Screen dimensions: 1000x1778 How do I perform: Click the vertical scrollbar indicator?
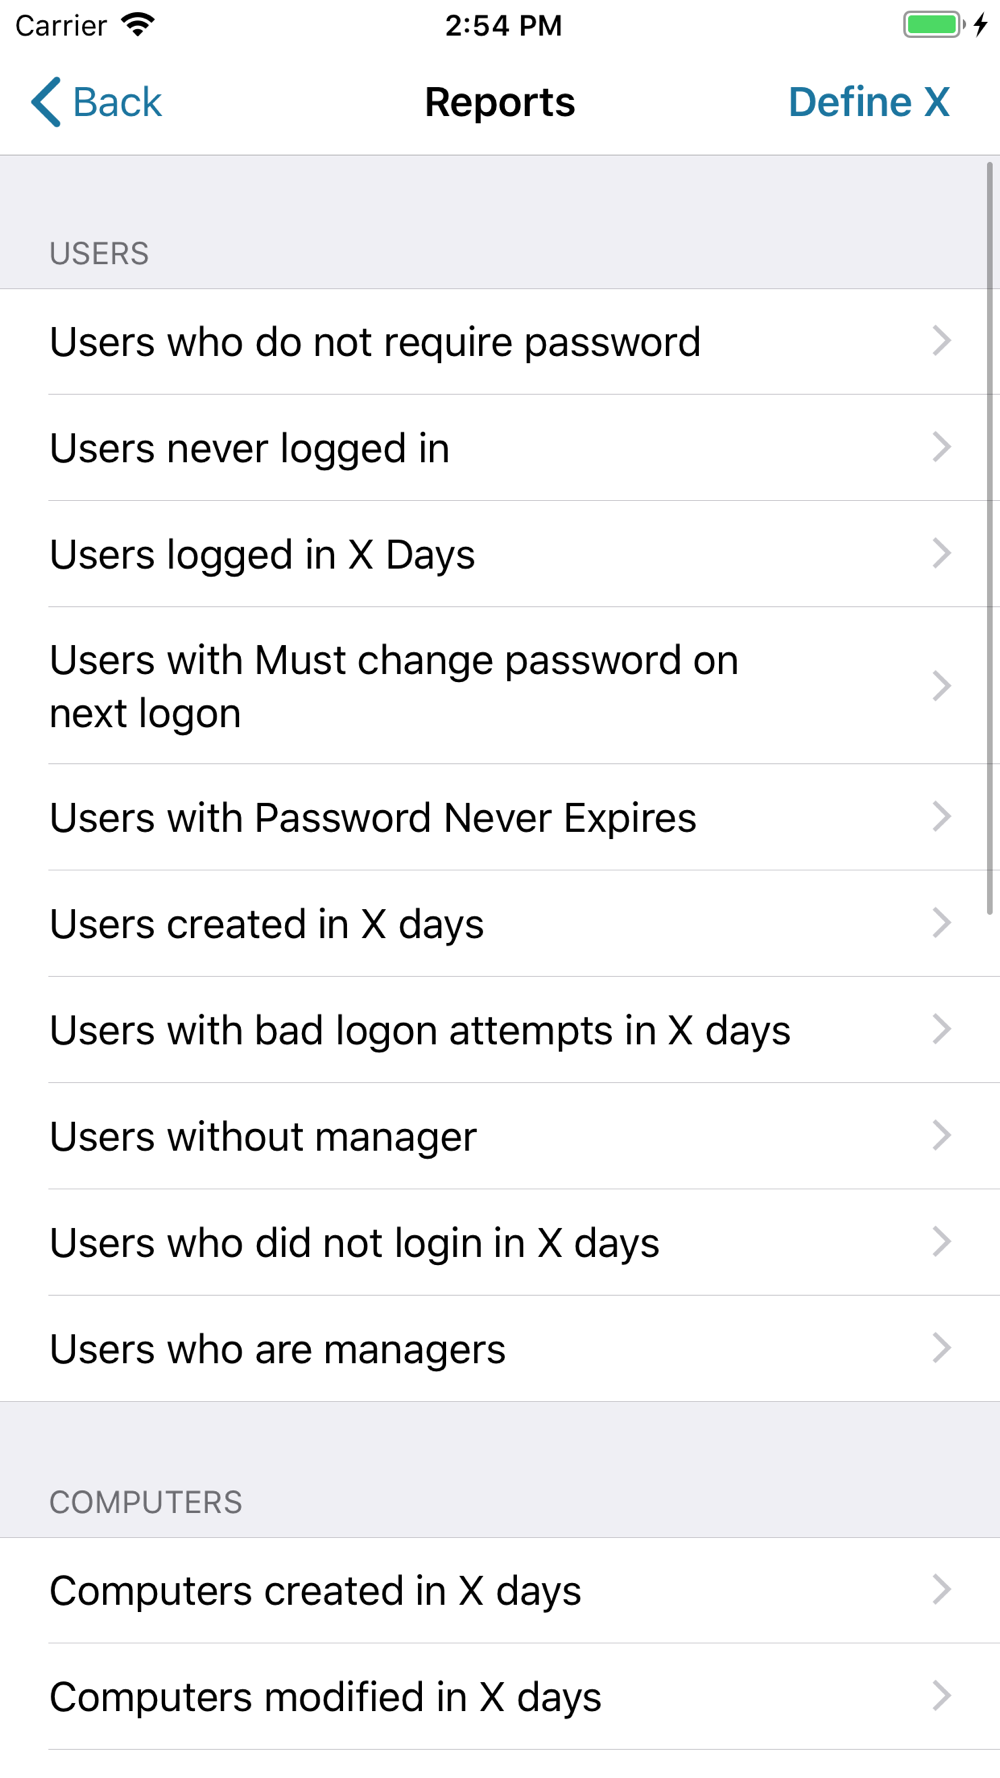989,540
